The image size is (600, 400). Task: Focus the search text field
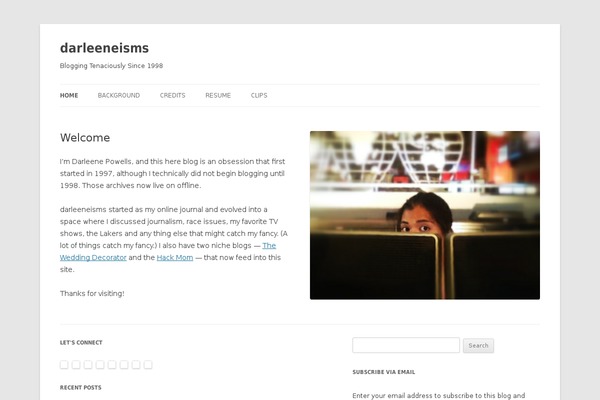point(406,345)
